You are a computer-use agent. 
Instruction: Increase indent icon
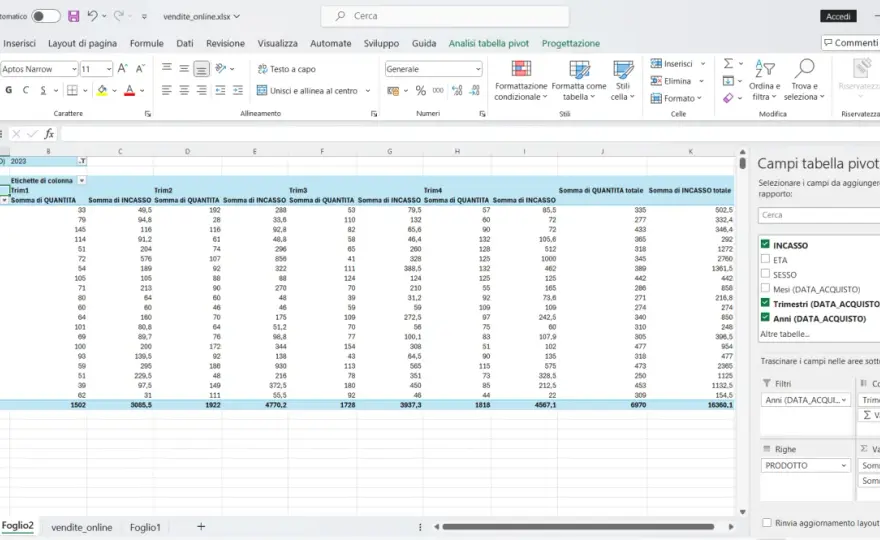(238, 90)
